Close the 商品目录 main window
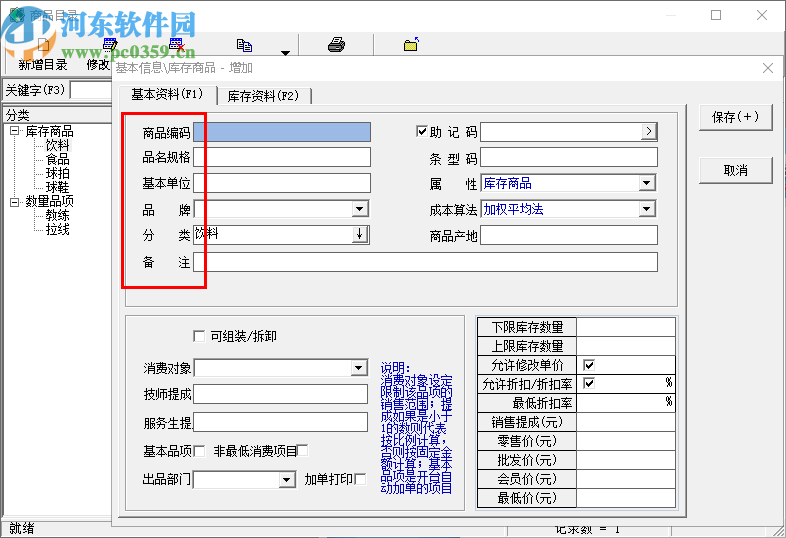 [x=762, y=15]
